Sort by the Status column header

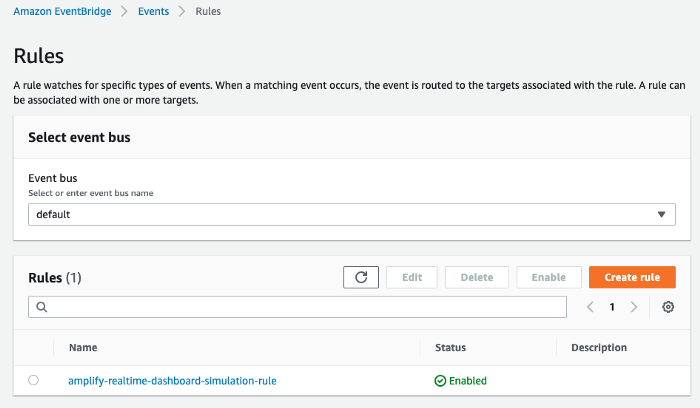coord(450,348)
